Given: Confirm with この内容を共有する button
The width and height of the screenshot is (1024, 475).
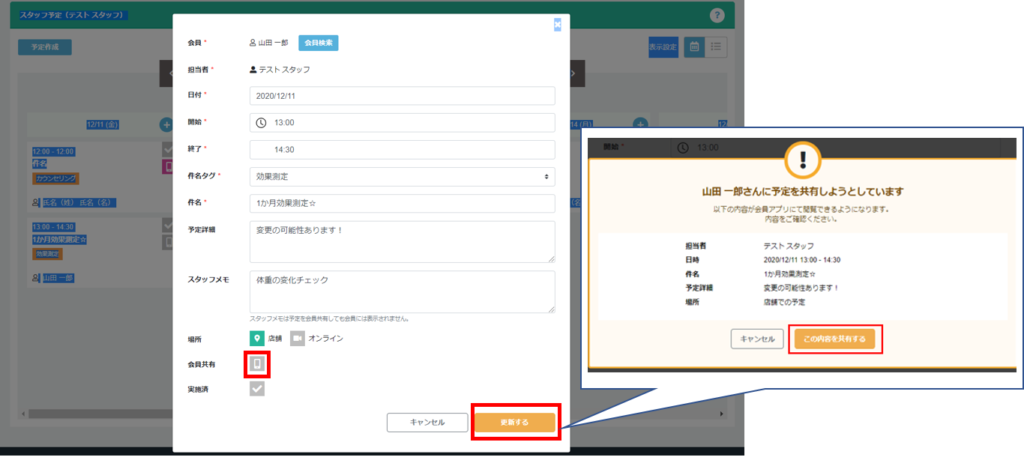Looking at the screenshot, I should click(835, 339).
